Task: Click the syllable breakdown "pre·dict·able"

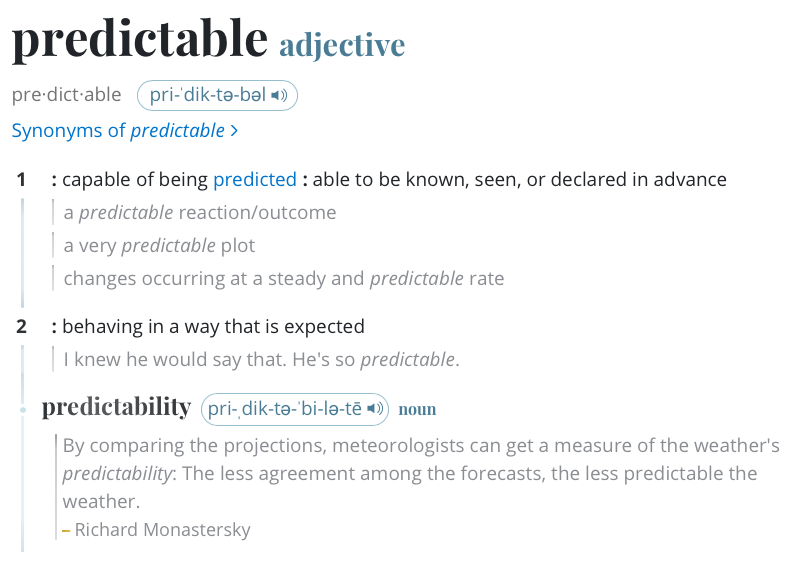Action: point(66,96)
